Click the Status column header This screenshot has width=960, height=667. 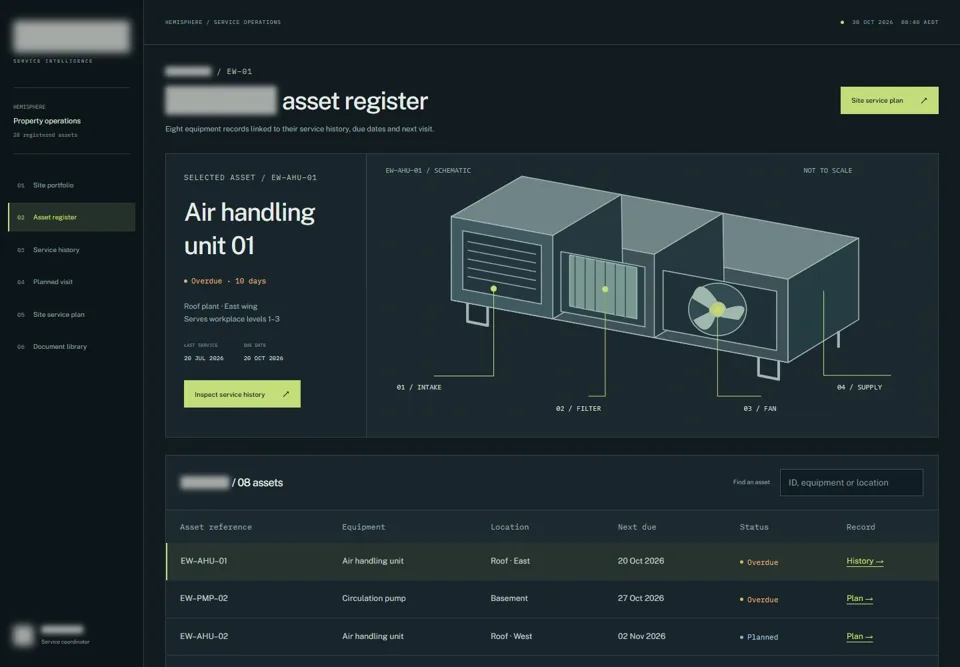[754, 527]
